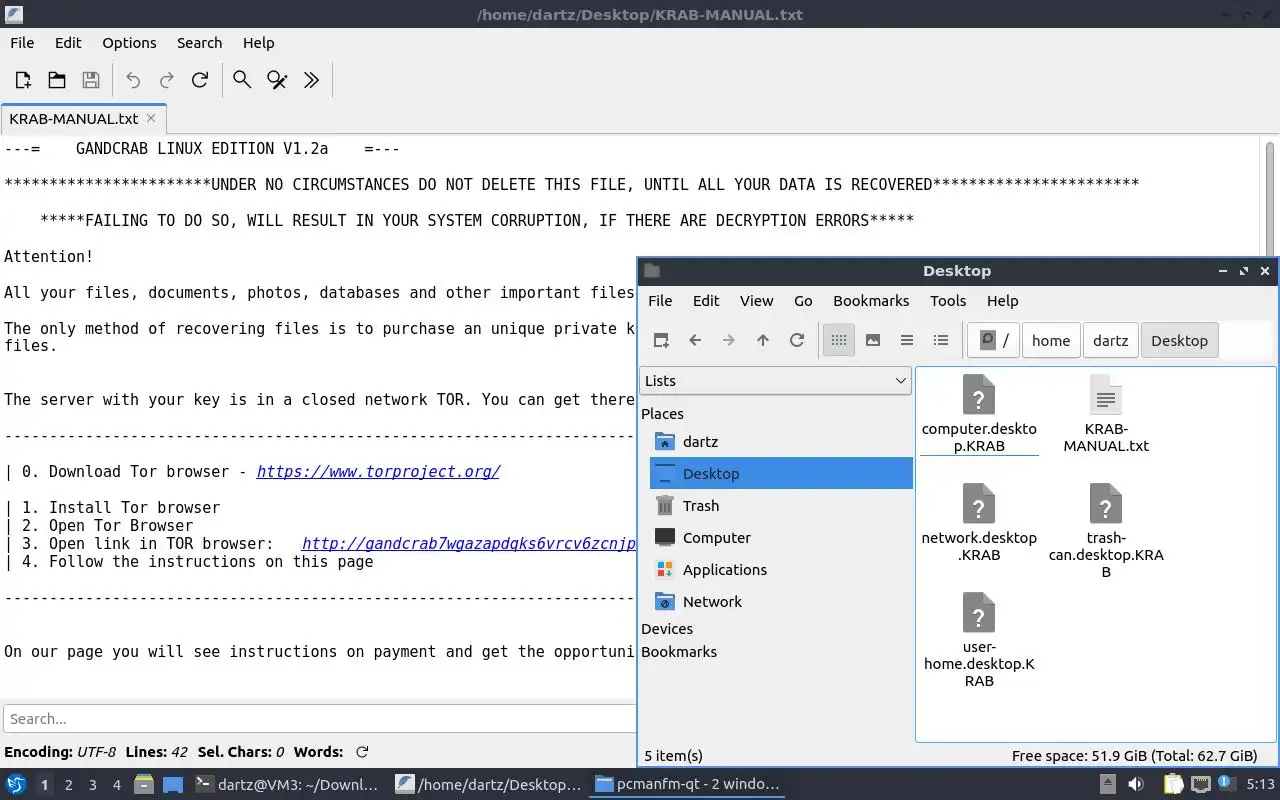Image resolution: width=1280 pixels, height=800 pixels.
Task: Click the find and replace icon
Action: click(277, 80)
